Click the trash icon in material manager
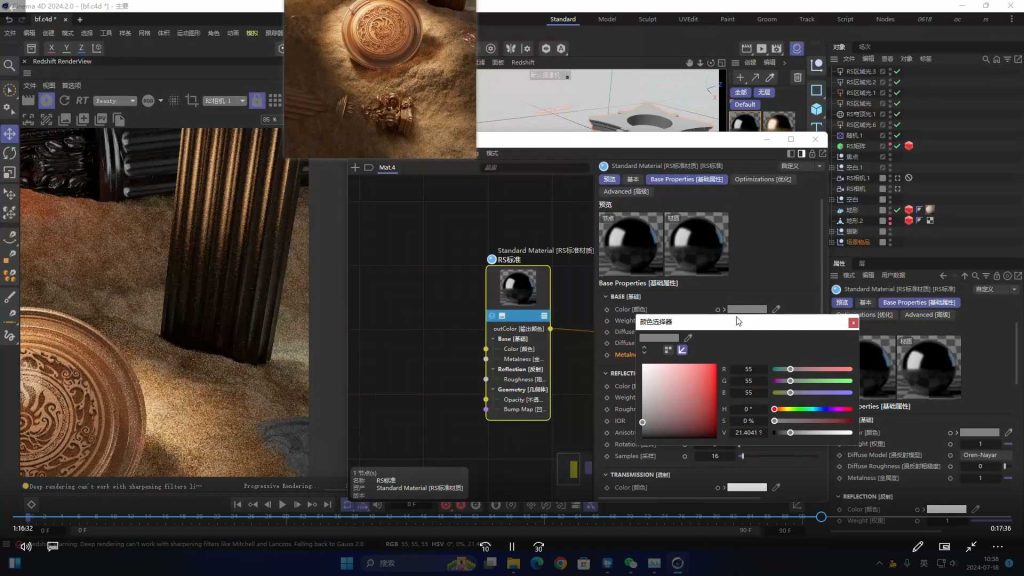The image size is (1024, 576). click(797, 77)
